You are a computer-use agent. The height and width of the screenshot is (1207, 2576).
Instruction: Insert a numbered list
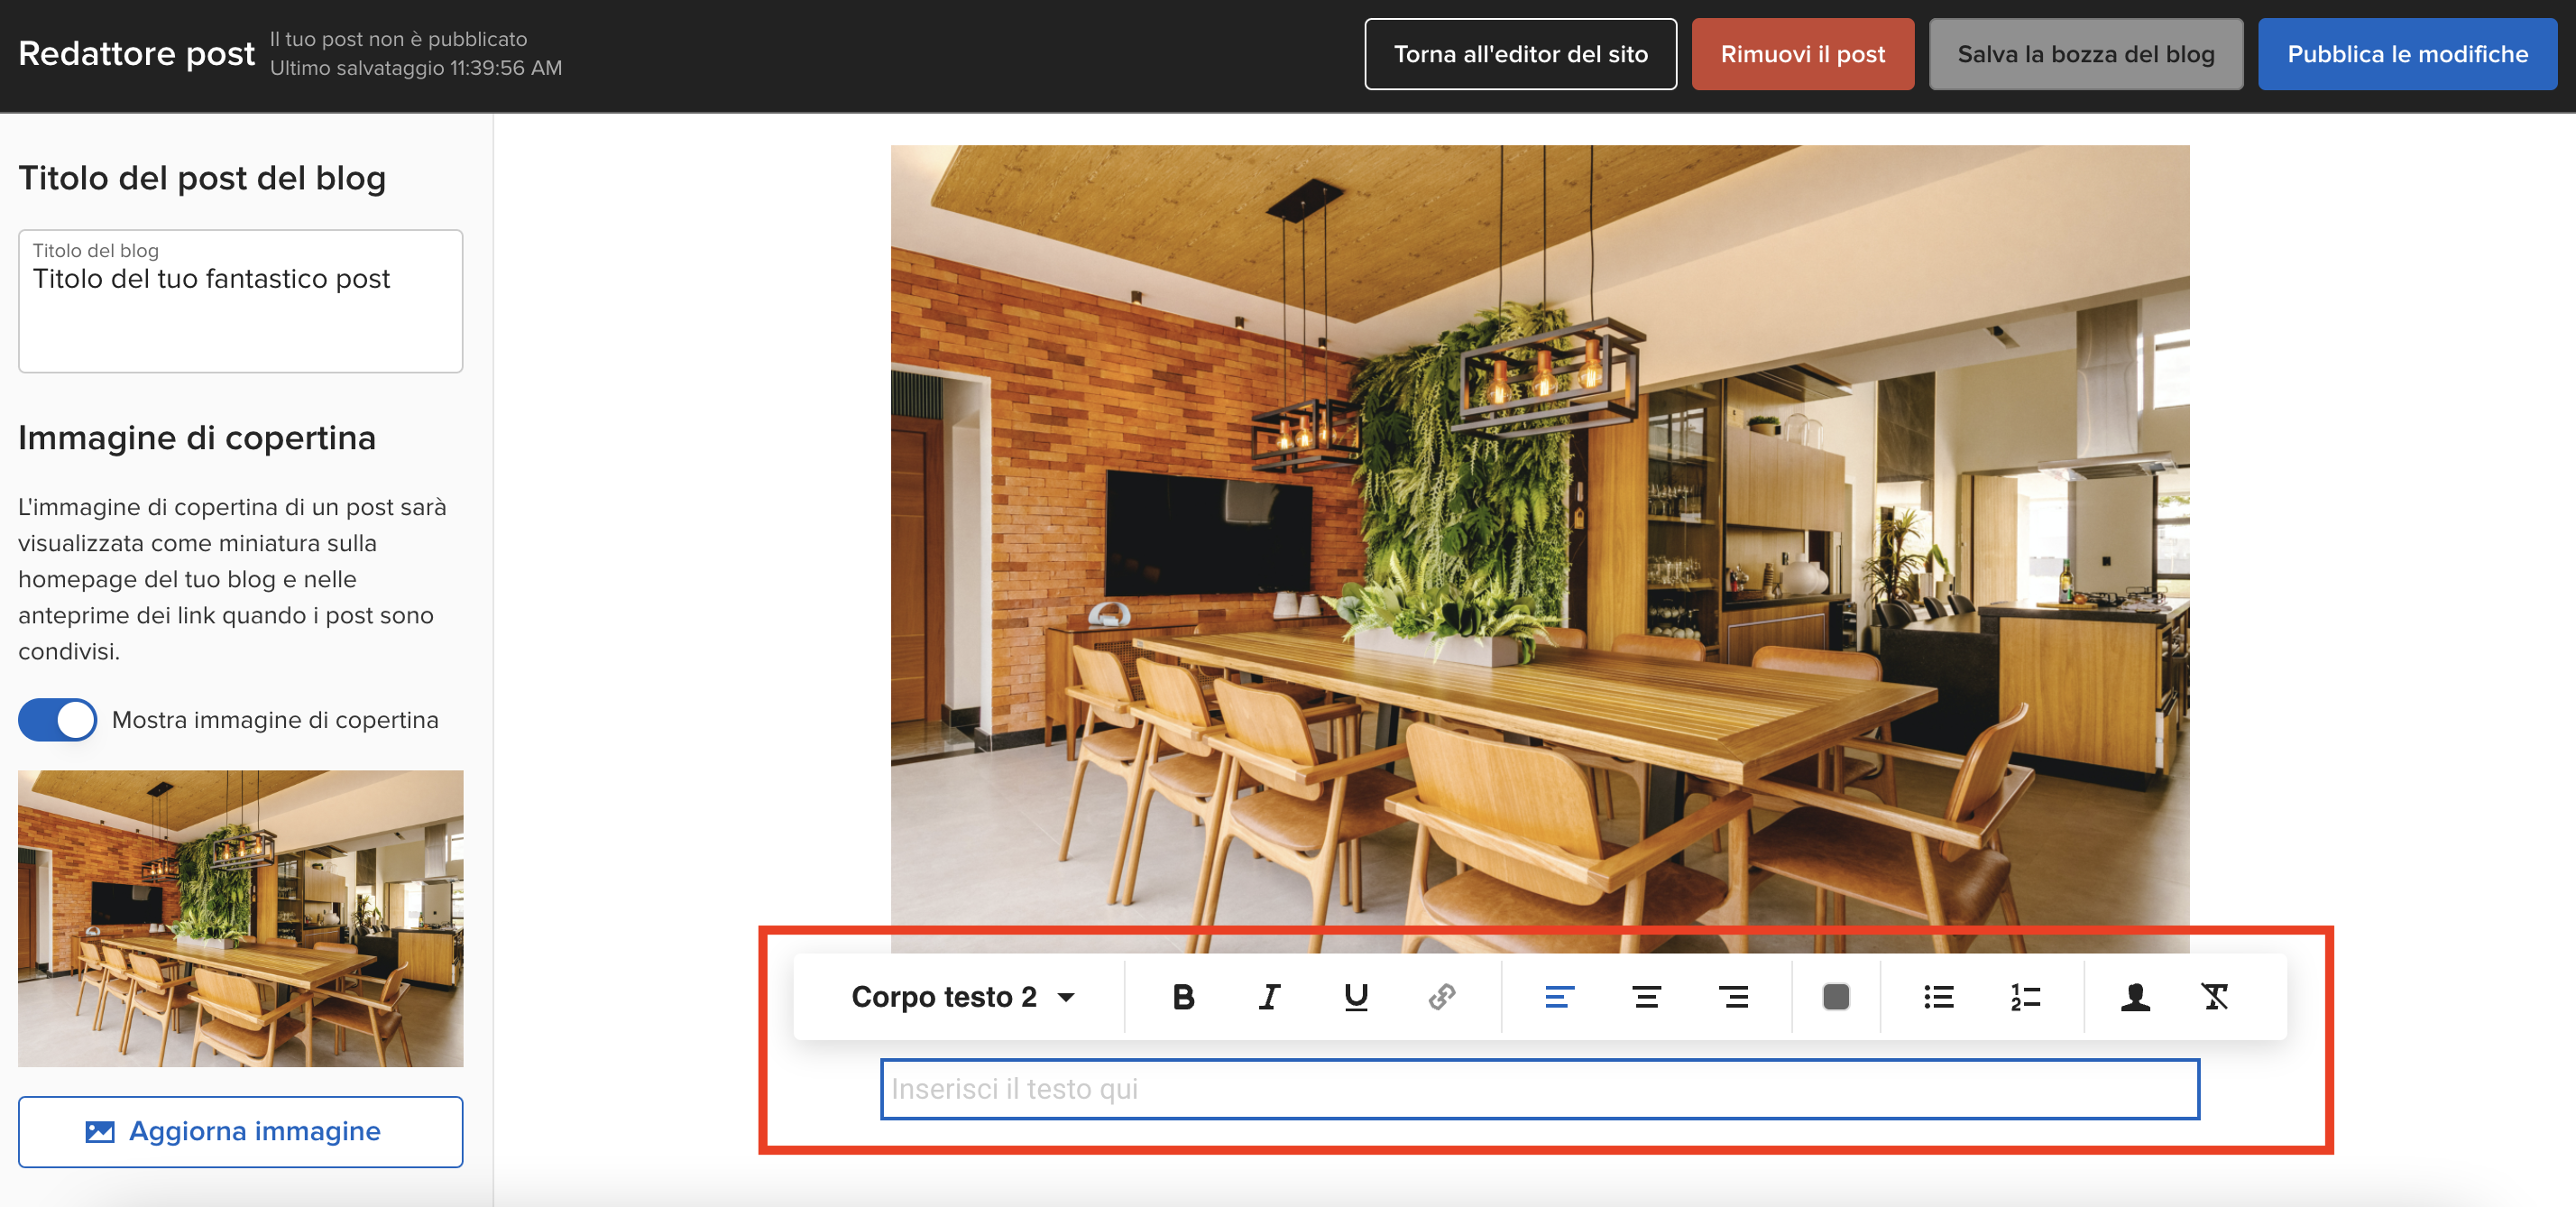click(x=2025, y=997)
